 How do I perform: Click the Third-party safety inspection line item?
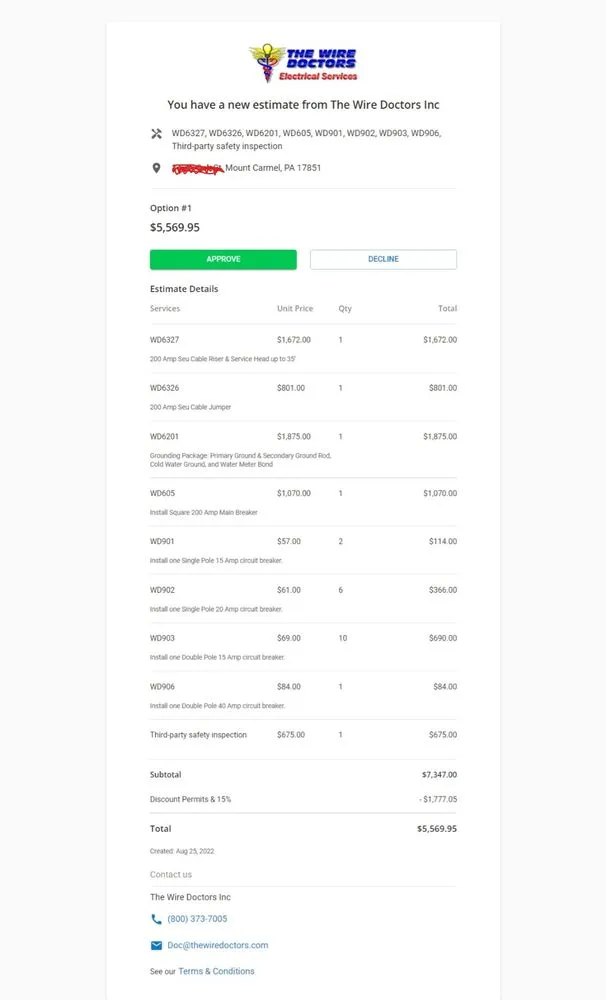198,735
